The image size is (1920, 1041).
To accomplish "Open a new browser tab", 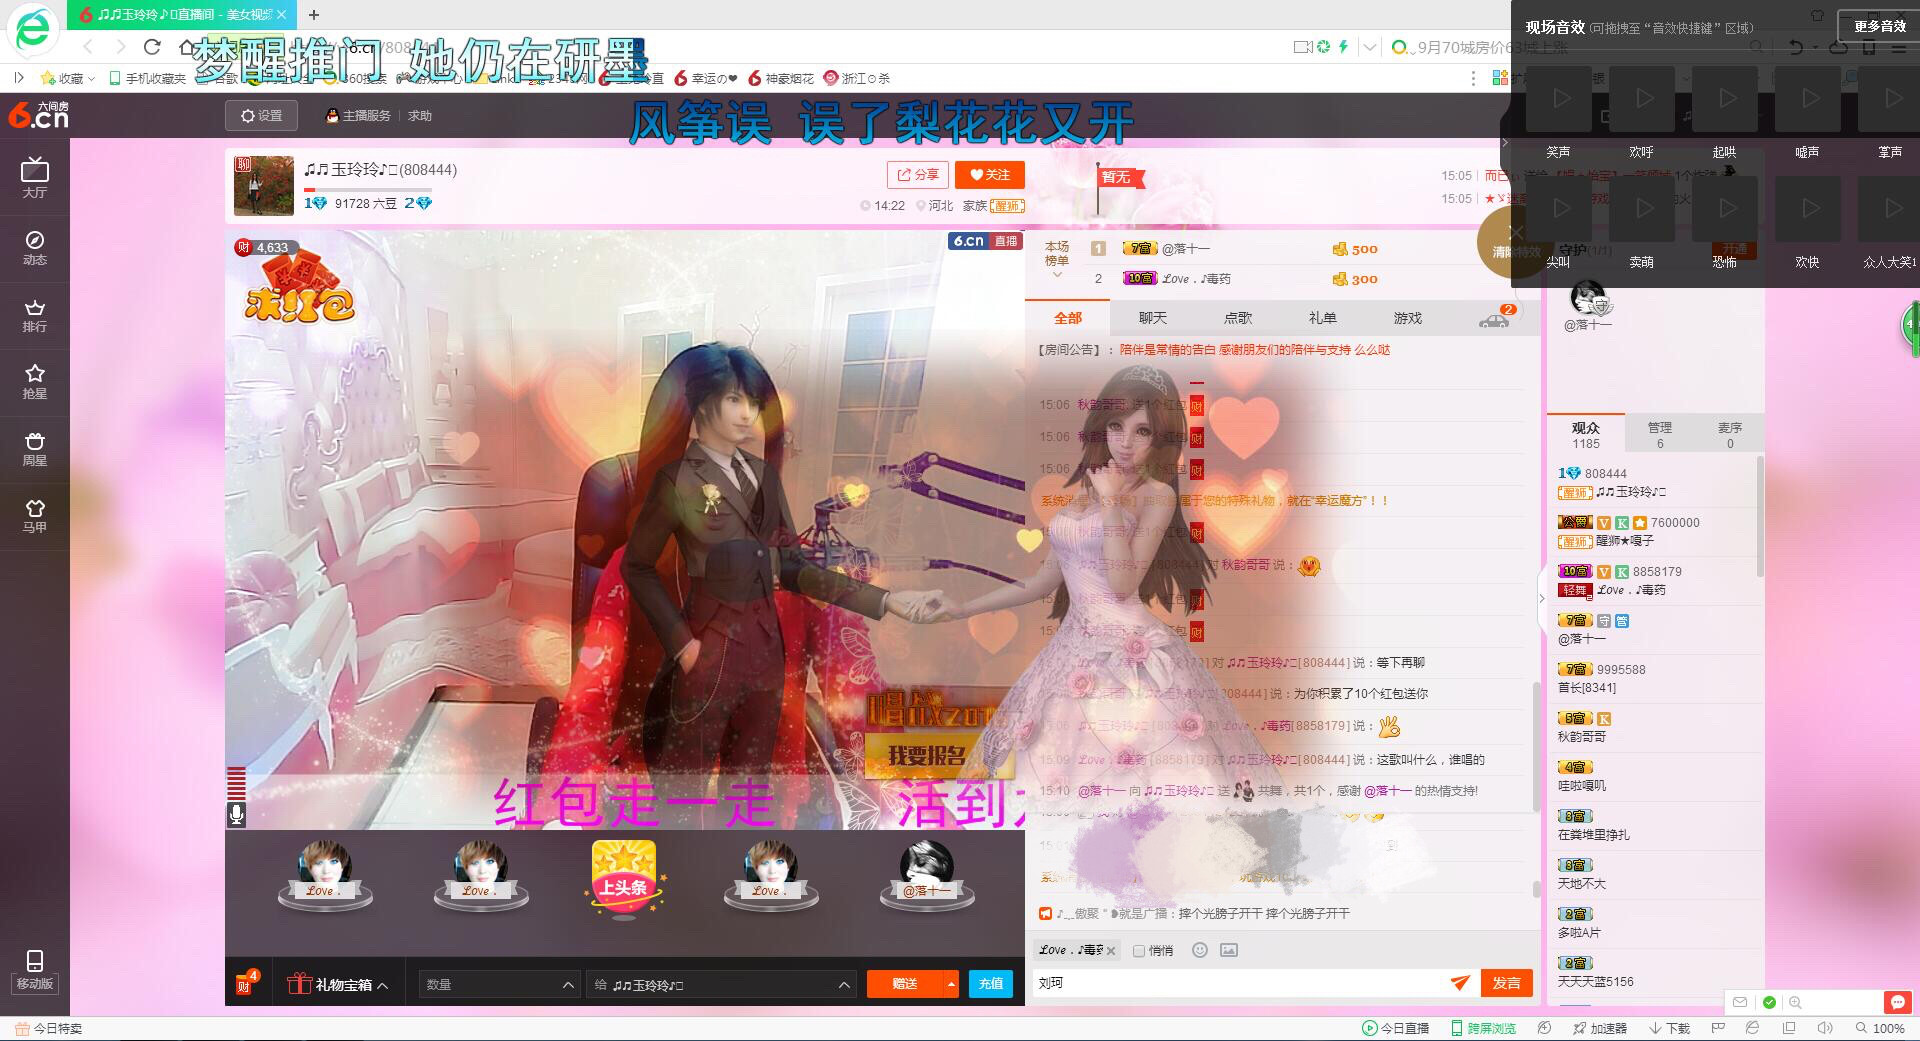I will [x=314, y=14].
